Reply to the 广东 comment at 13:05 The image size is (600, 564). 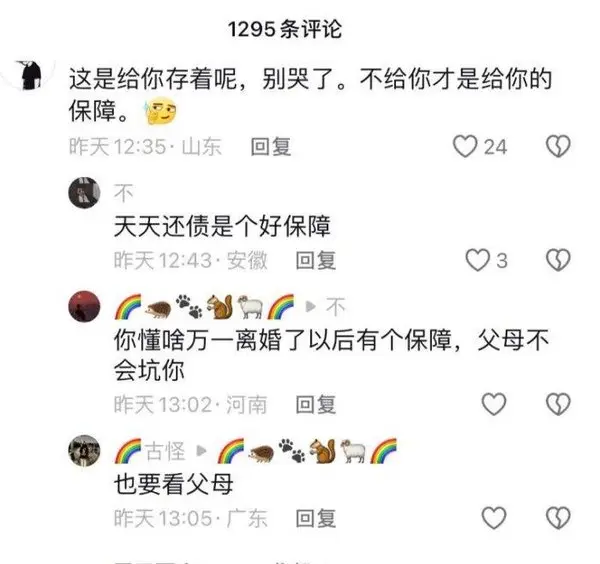316,518
